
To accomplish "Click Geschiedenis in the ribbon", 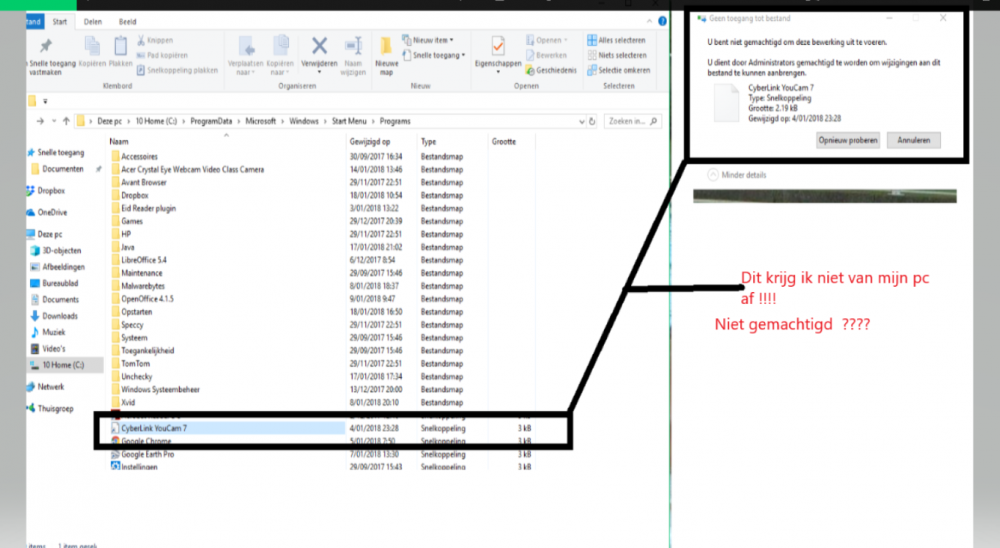I will 551,70.
